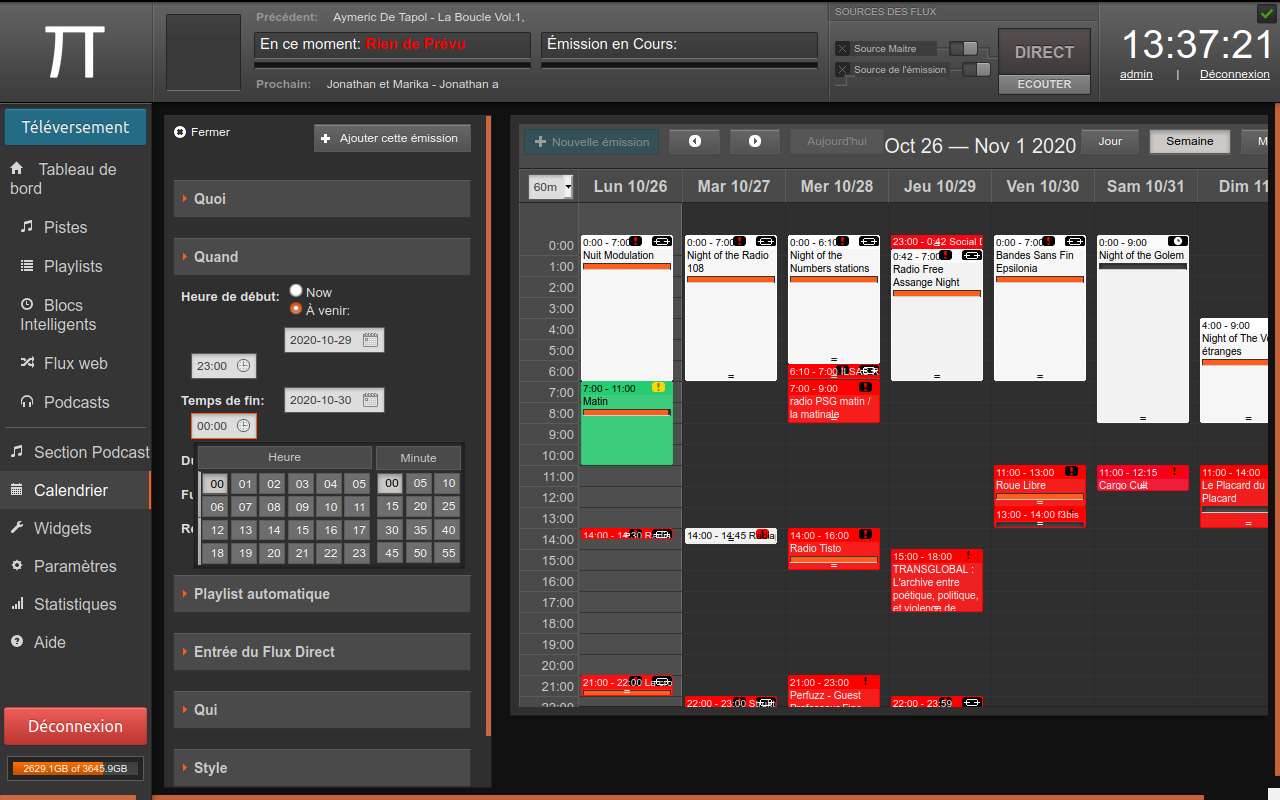The height and width of the screenshot is (800, 1280).
Task: Switch to the Jour calendar view
Action: click(1109, 142)
